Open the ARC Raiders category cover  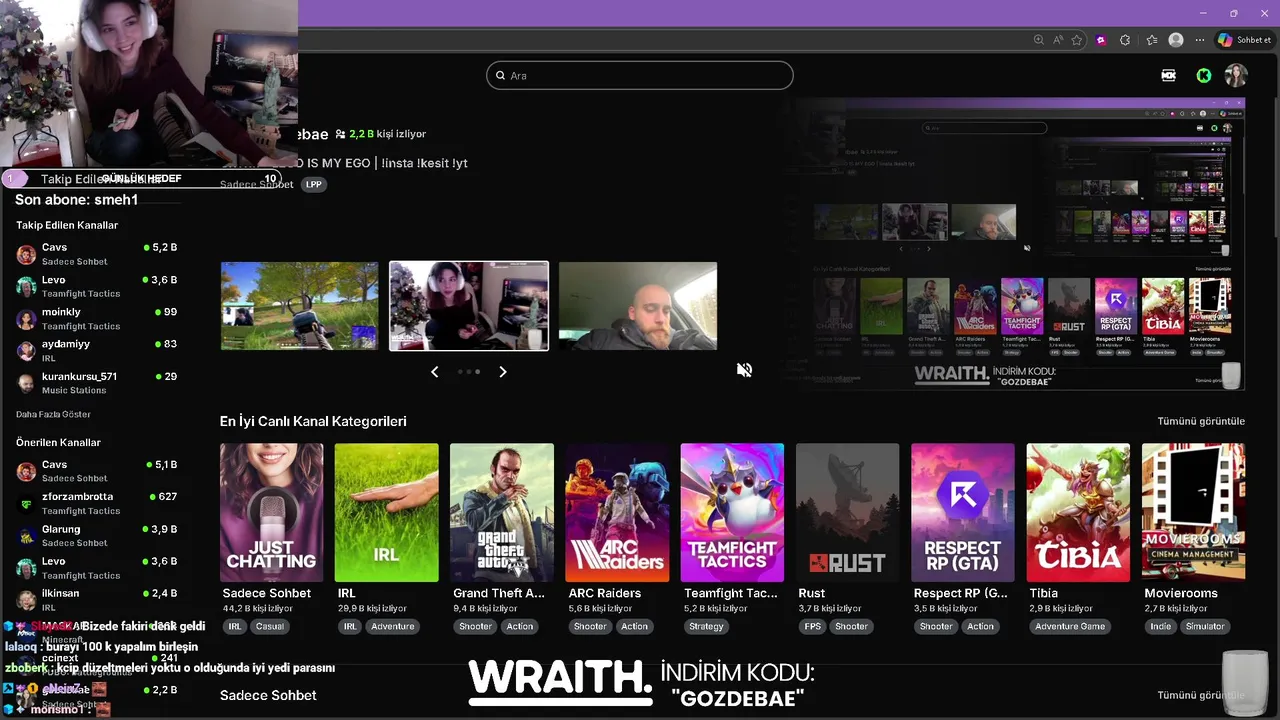coord(617,512)
